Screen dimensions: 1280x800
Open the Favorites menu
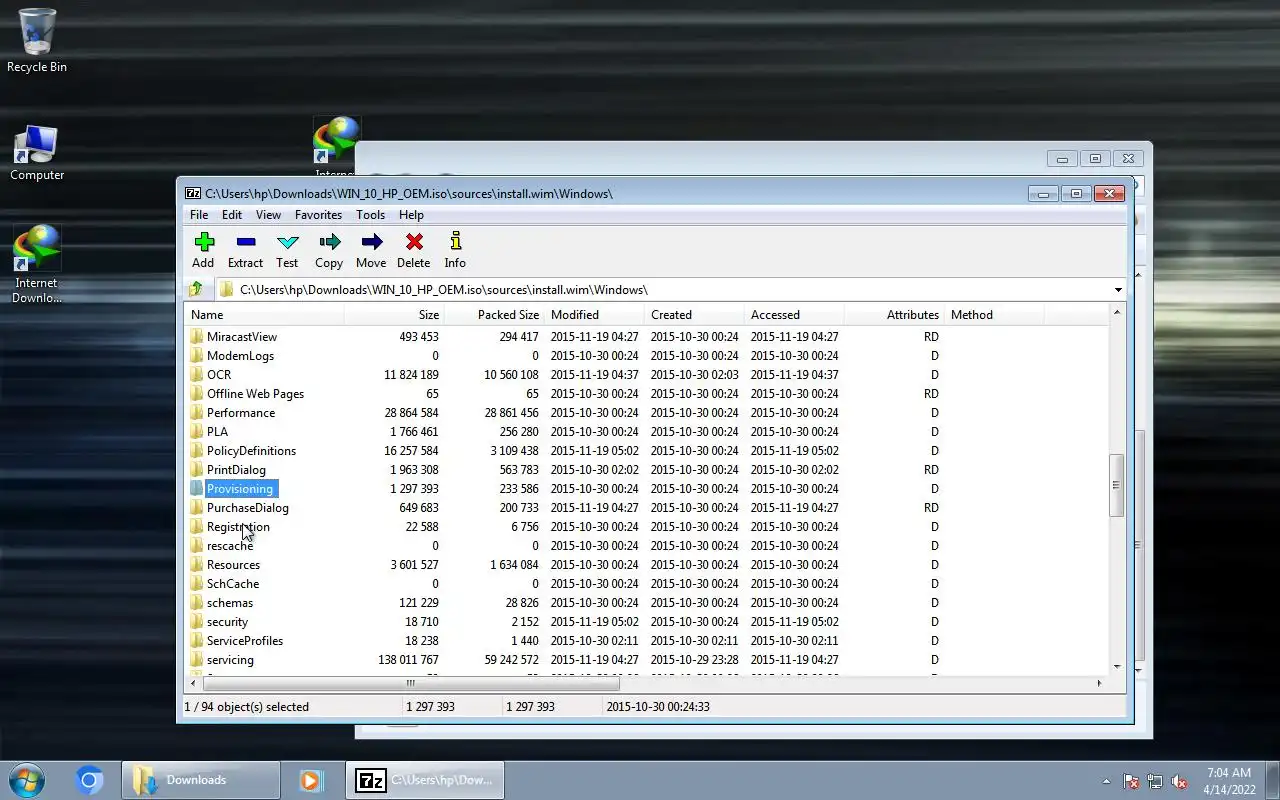coord(318,215)
